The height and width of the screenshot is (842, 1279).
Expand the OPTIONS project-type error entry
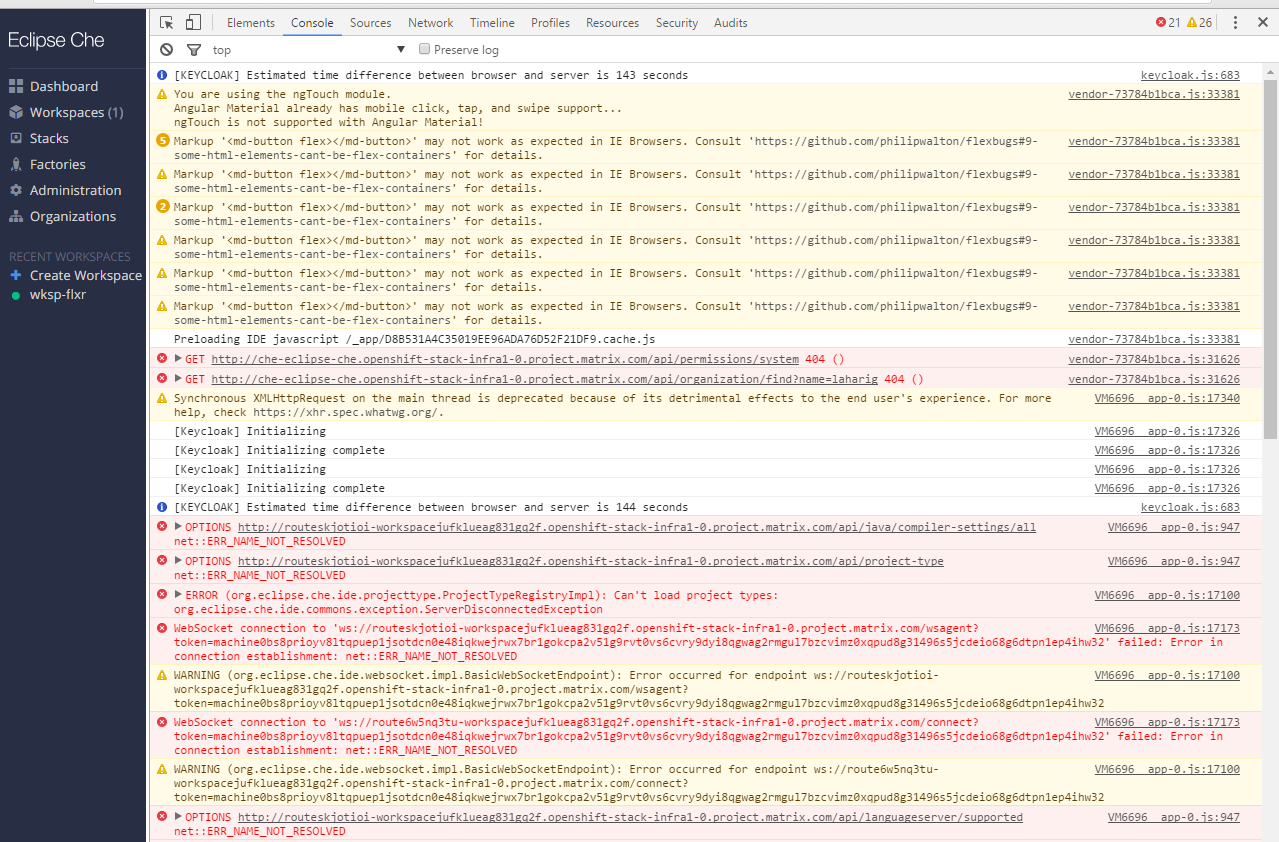click(179, 561)
